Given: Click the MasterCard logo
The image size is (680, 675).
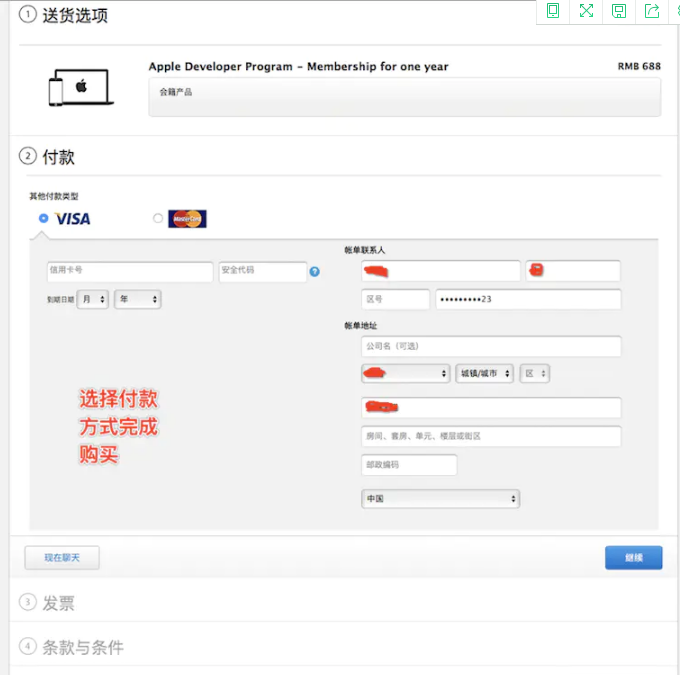Looking at the screenshot, I should 187,219.
